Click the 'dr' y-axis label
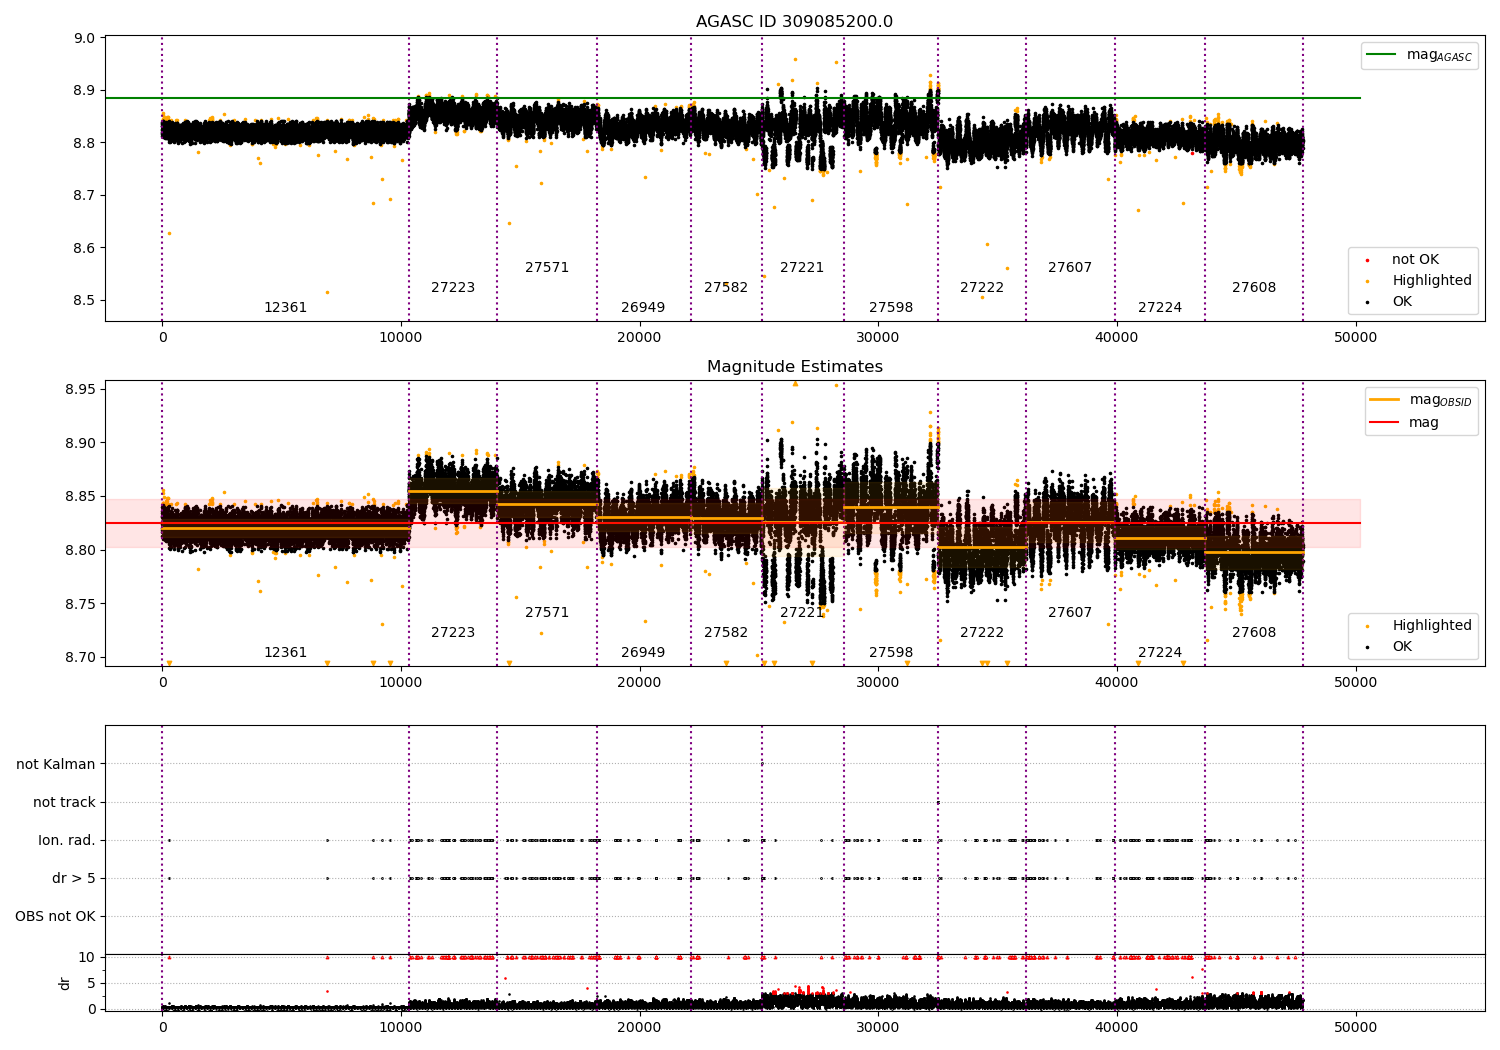This screenshot has width=1500, height=1050. (65, 984)
